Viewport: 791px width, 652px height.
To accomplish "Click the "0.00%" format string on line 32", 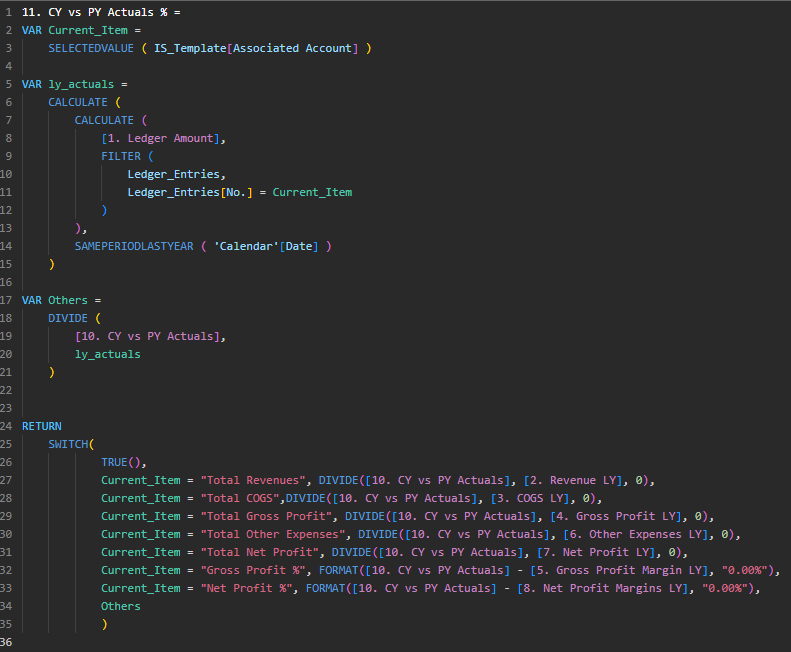I will coord(745,570).
